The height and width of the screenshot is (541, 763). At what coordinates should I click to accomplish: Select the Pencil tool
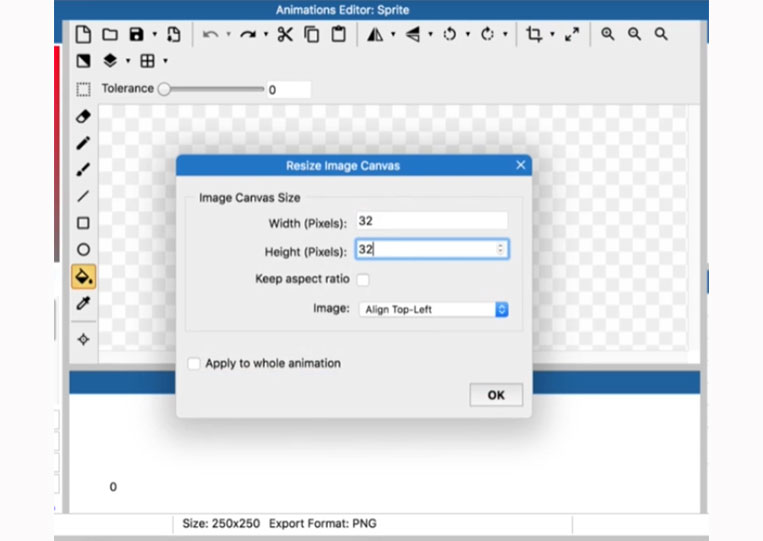[83, 143]
